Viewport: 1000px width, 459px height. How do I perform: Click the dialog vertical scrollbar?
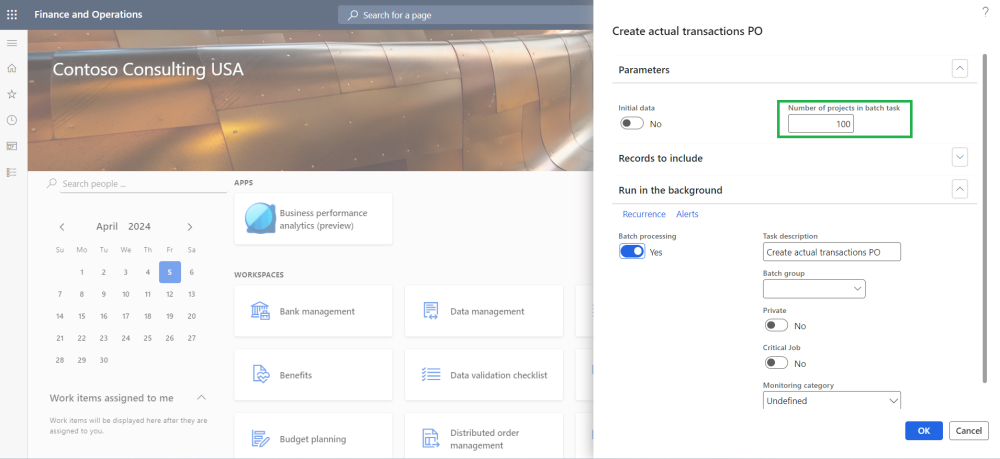click(986, 217)
